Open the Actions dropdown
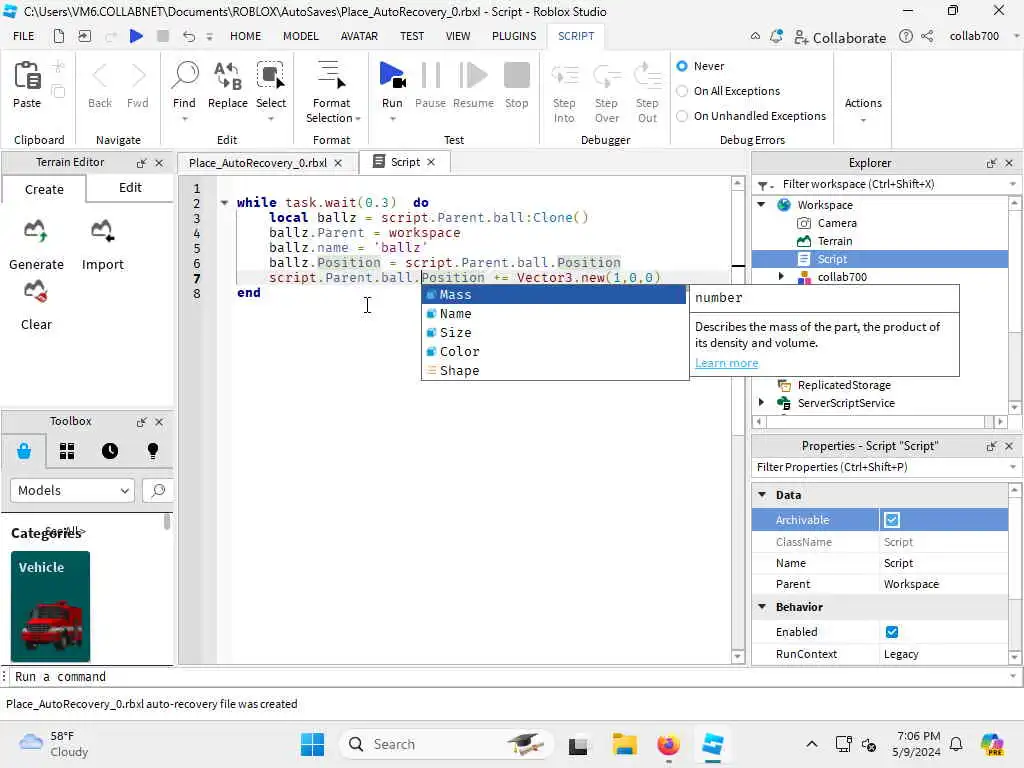1024x768 pixels. click(x=863, y=110)
